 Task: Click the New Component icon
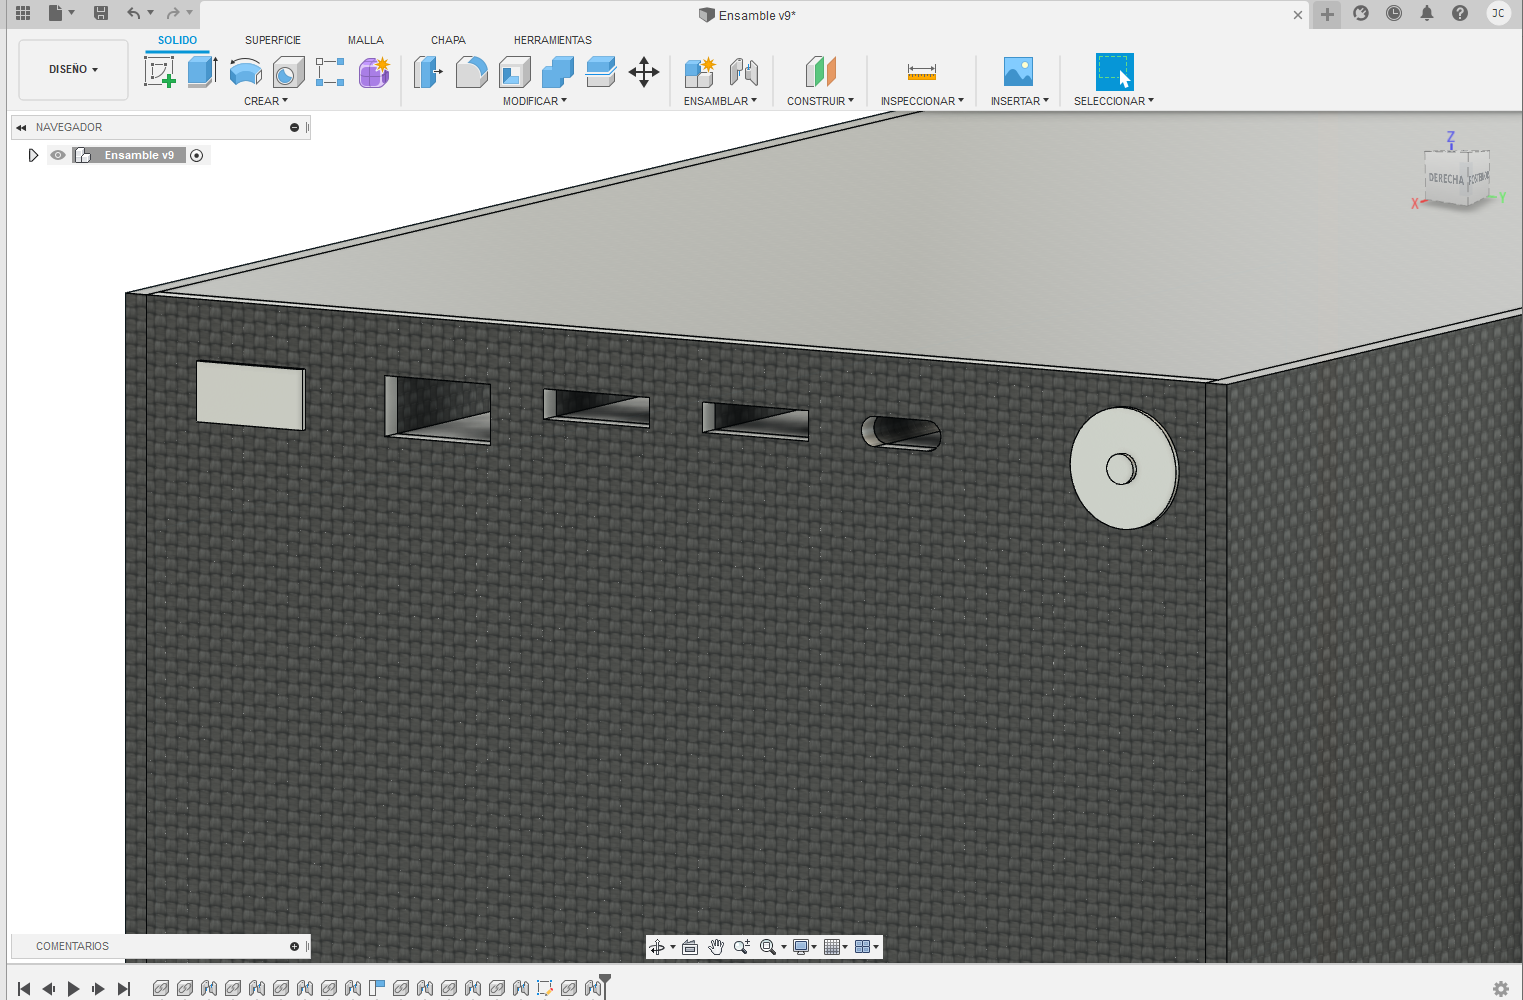click(x=699, y=72)
